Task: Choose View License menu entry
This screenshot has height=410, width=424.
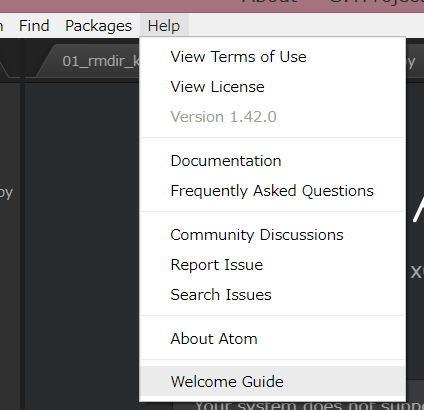Action: click(x=272, y=87)
